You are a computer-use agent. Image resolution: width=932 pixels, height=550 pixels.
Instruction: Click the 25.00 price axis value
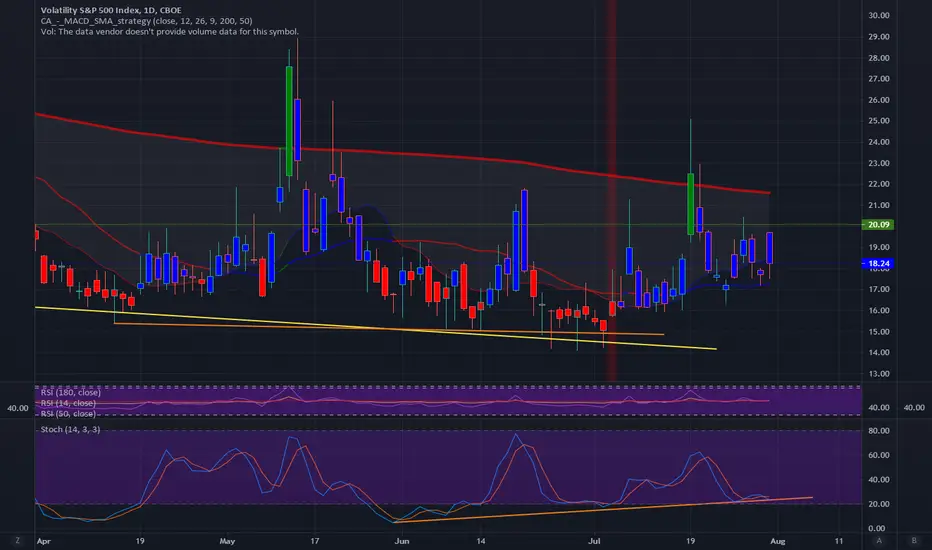click(x=879, y=121)
